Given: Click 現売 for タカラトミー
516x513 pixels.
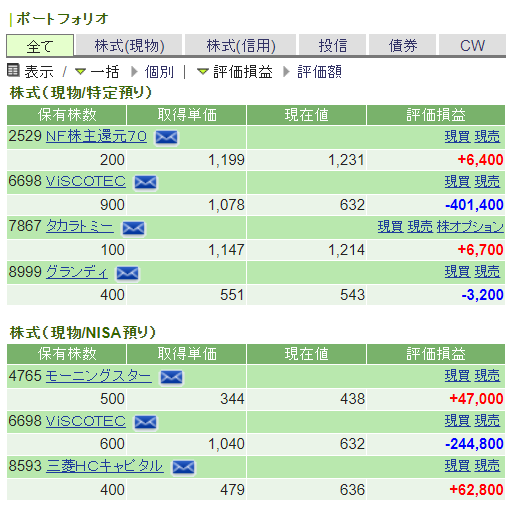Looking at the screenshot, I should point(420,226).
